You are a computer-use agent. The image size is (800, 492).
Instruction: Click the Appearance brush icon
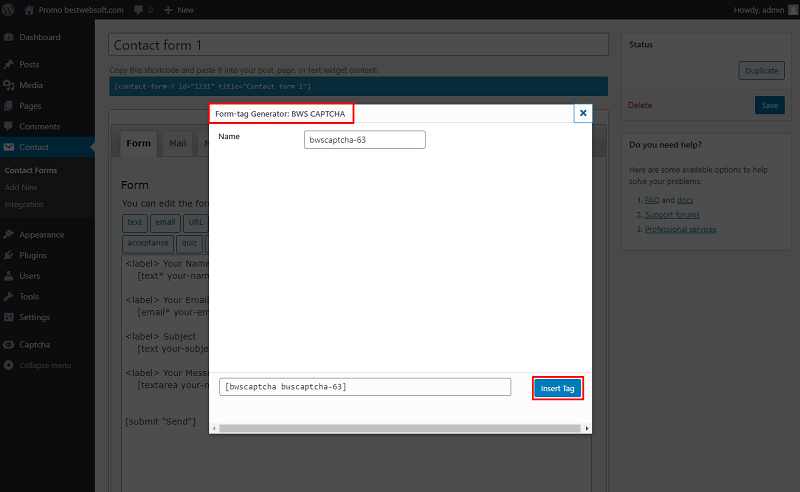pyautogui.click(x=9, y=234)
